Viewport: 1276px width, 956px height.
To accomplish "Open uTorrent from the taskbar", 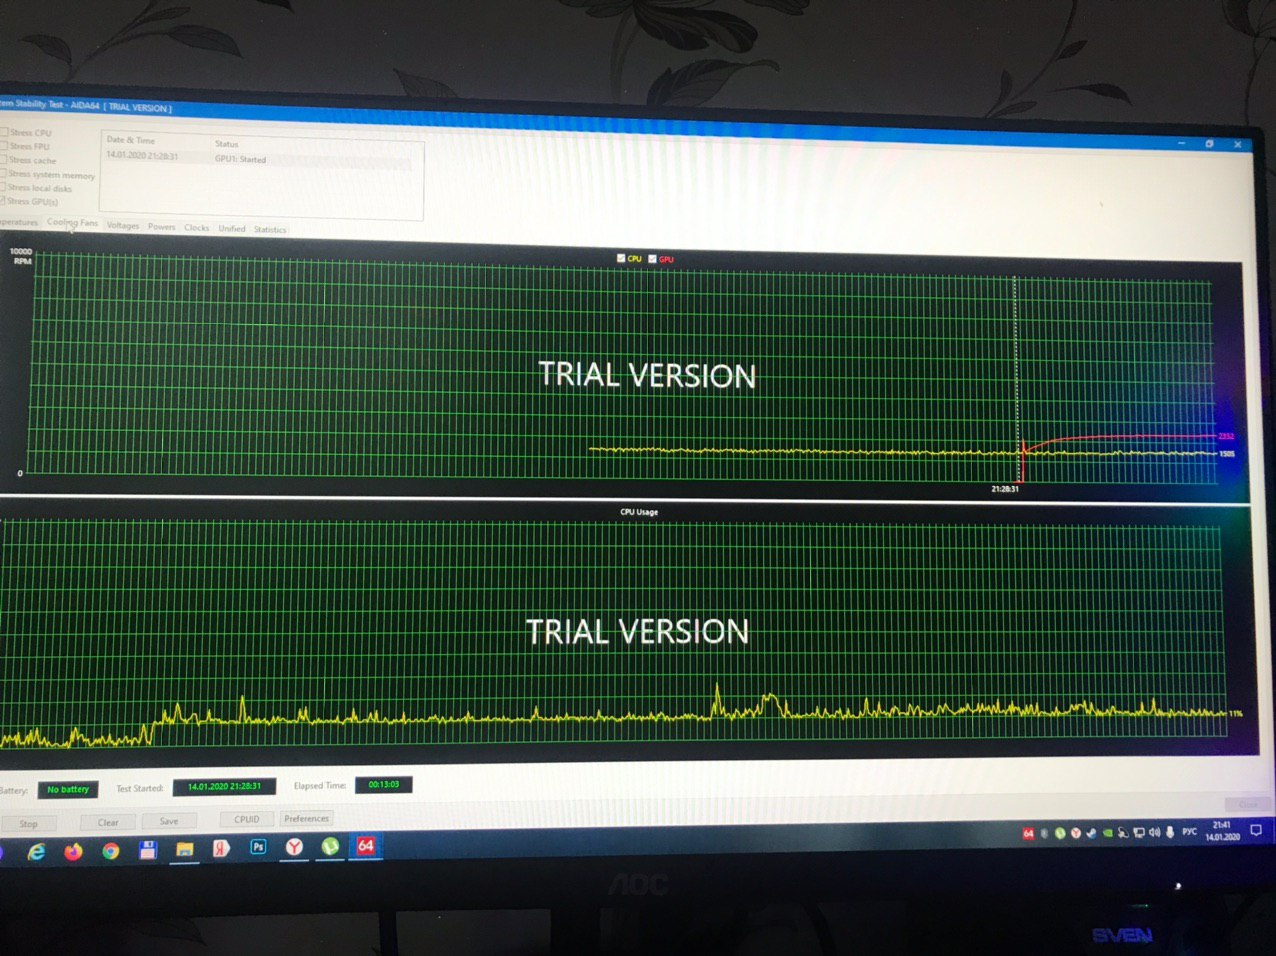I will coord(330,846).
